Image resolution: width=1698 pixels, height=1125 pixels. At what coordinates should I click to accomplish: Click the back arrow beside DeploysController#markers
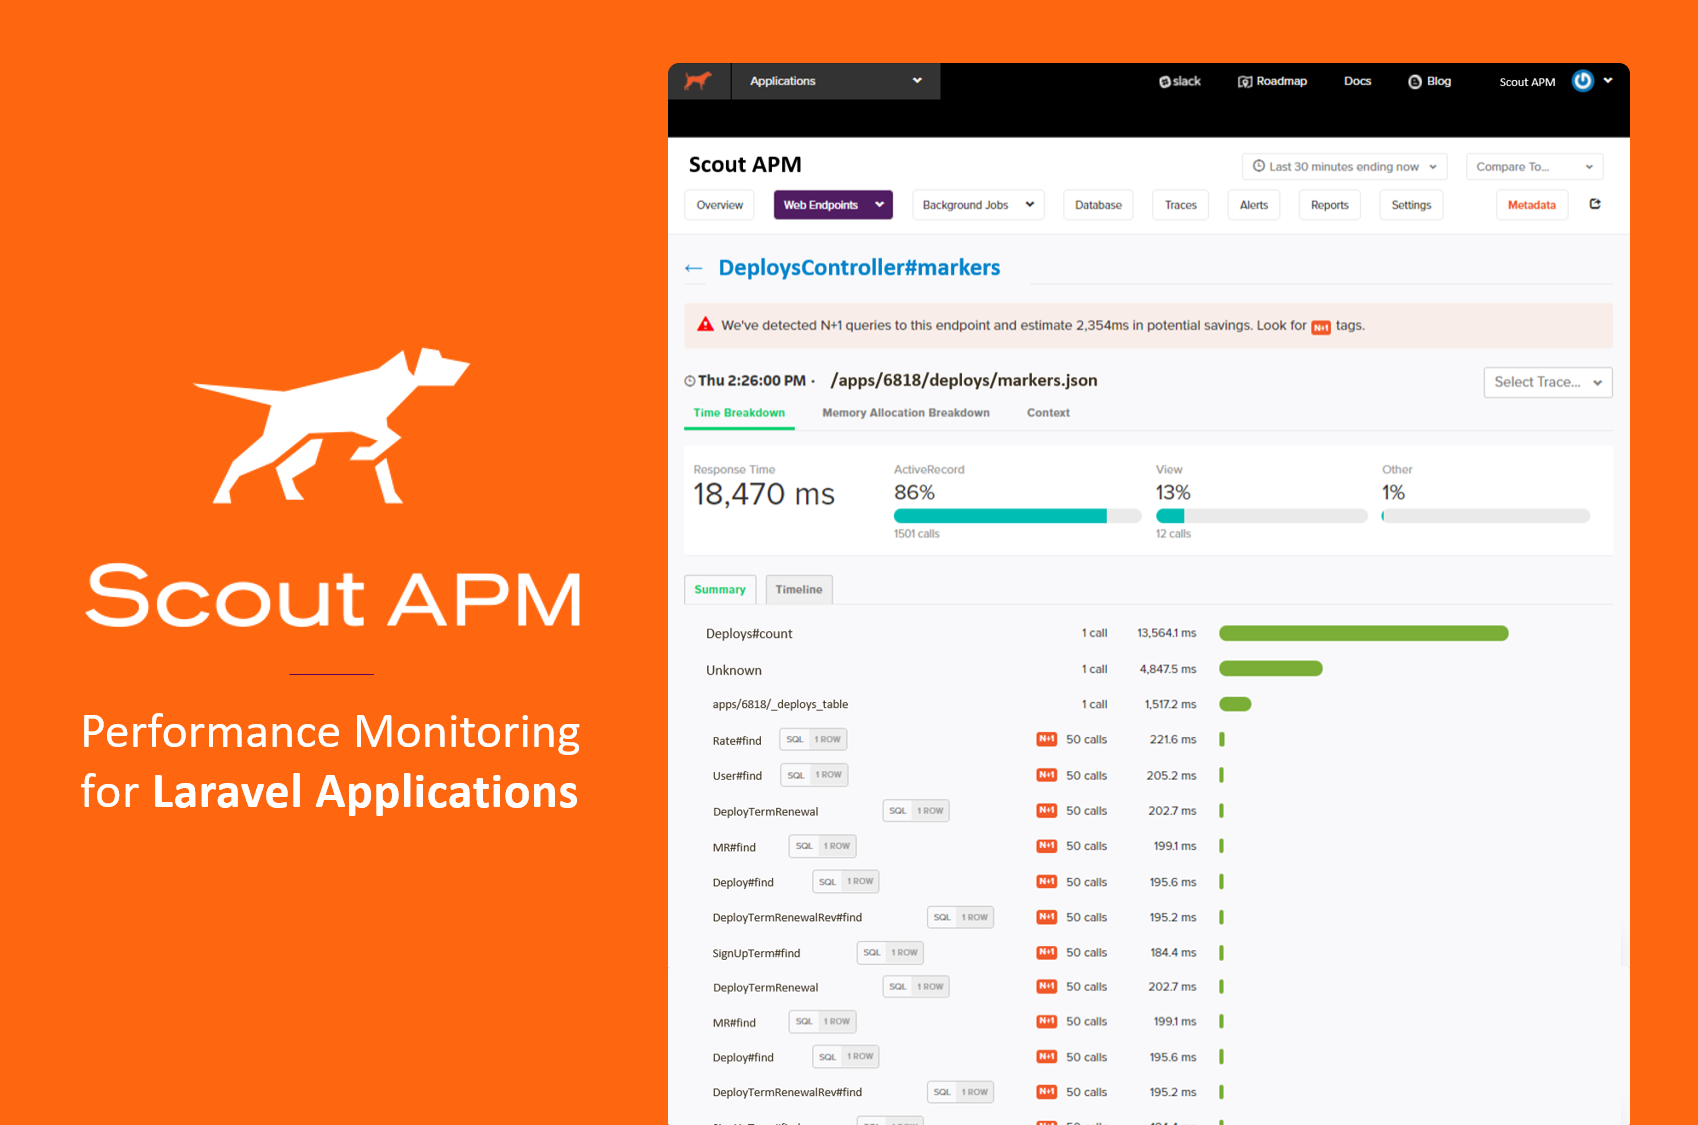(693, 268)
